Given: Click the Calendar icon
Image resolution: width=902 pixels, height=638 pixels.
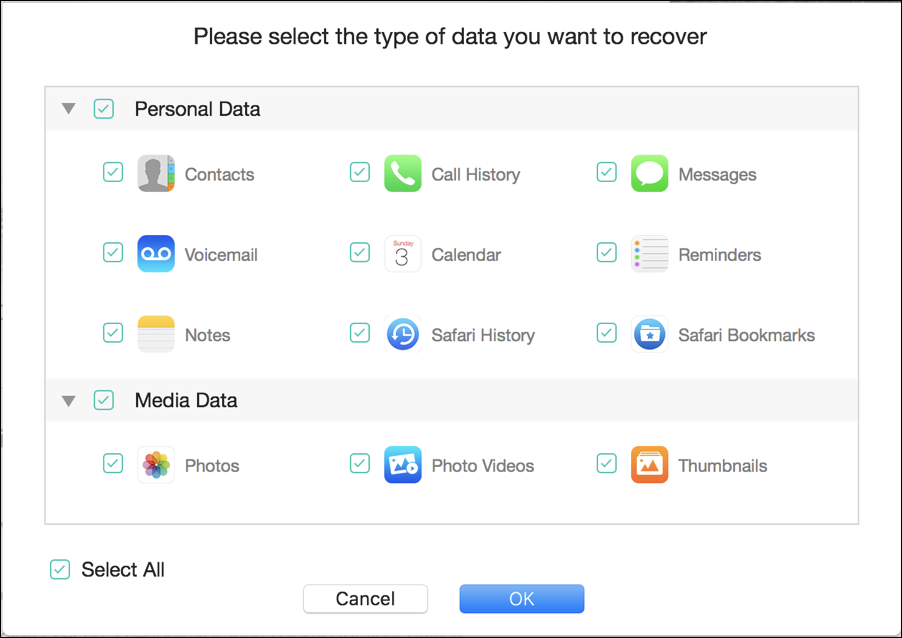Looking at the screenshot, I should pyautogui.click(x=403, y=254).
